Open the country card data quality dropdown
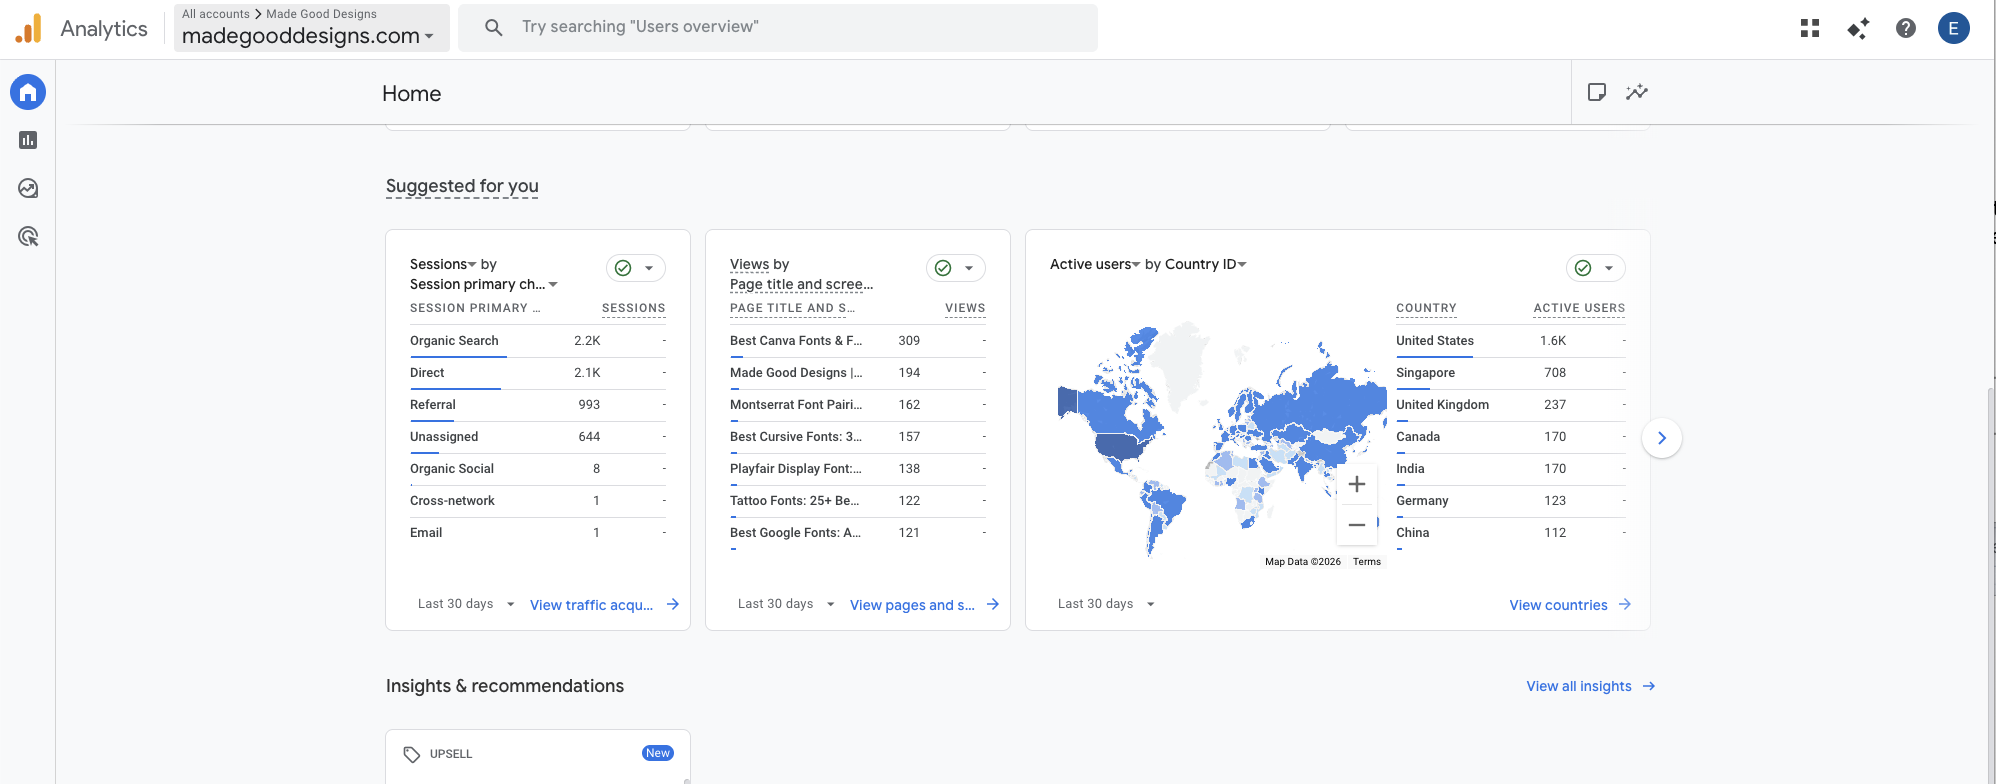 1596,268
